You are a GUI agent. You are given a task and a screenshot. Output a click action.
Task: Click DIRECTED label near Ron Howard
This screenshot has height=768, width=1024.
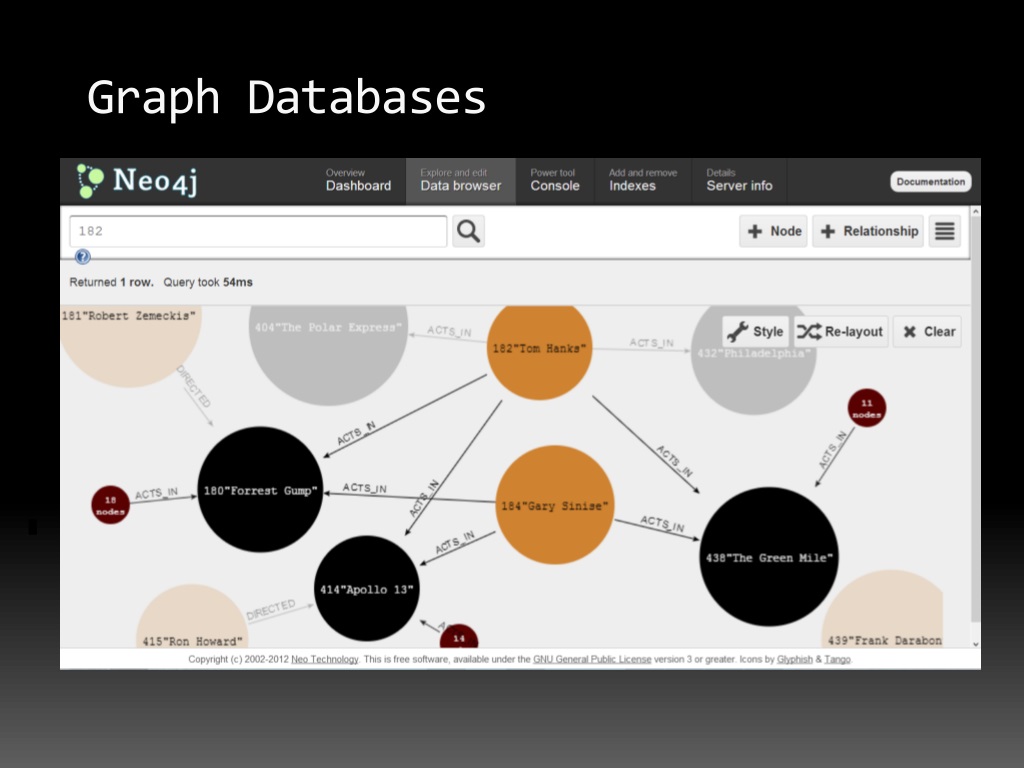(x=271, y=609)
